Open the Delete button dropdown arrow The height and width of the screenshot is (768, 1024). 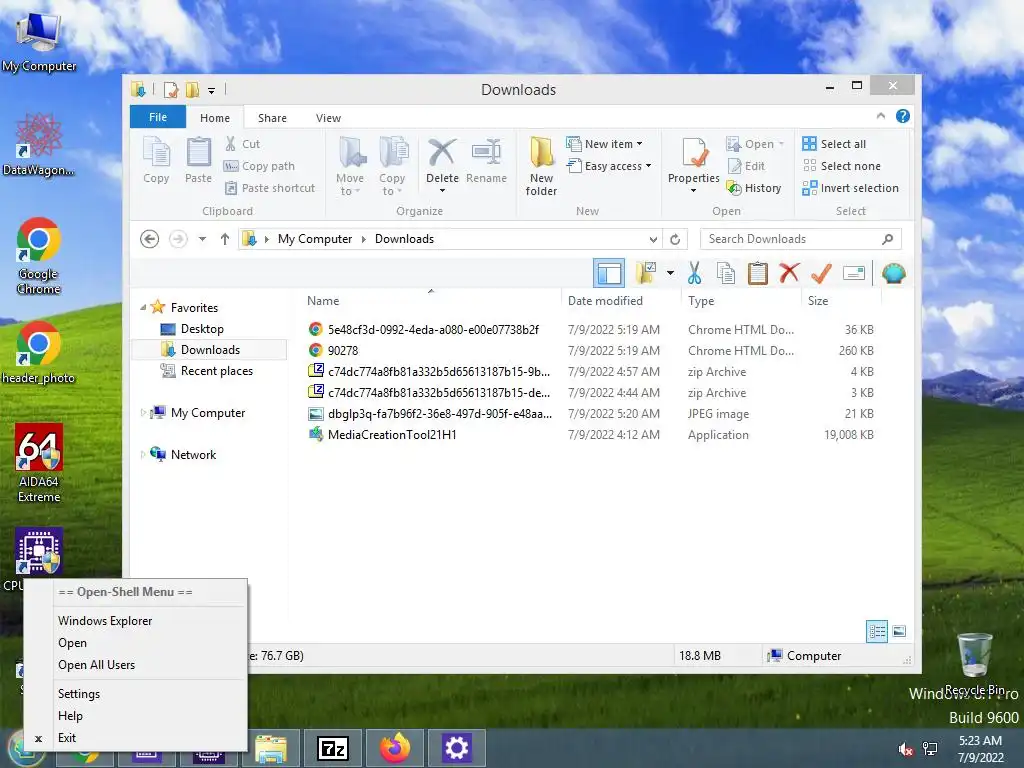pyautogui.click(x=442, y=191)
